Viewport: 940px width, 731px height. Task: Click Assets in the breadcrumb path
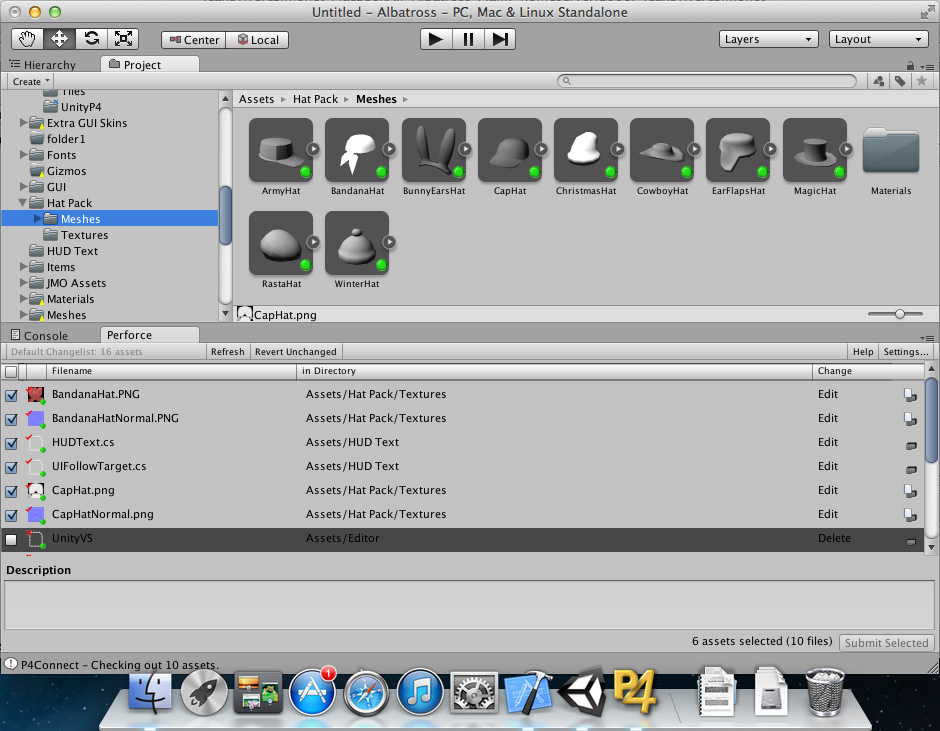pyautogui.click(x=256, y=99)
